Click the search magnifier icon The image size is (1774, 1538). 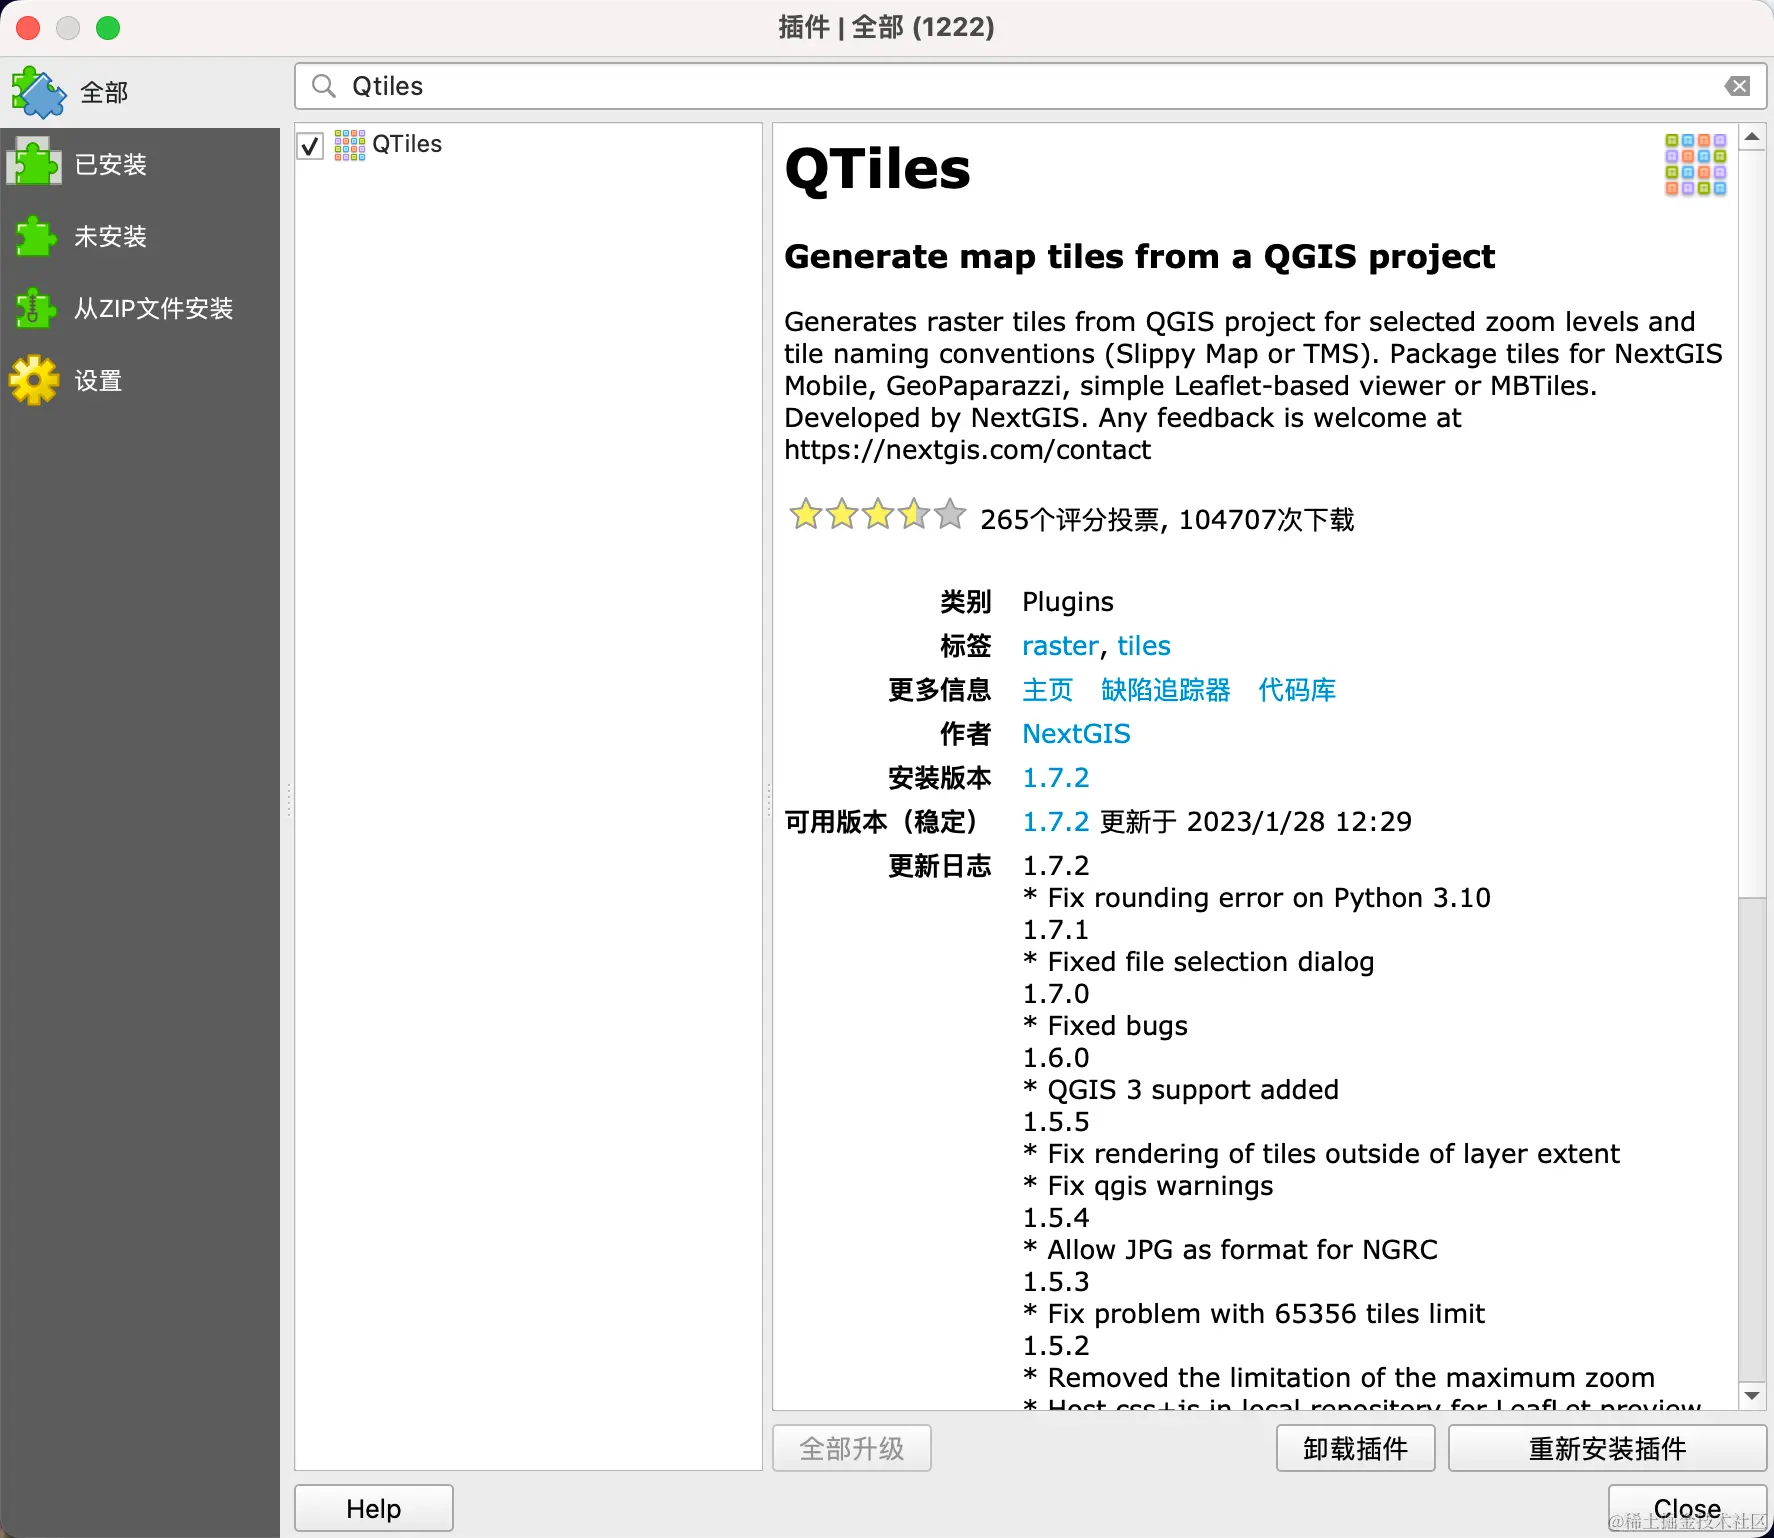click(x=323, y=86)
